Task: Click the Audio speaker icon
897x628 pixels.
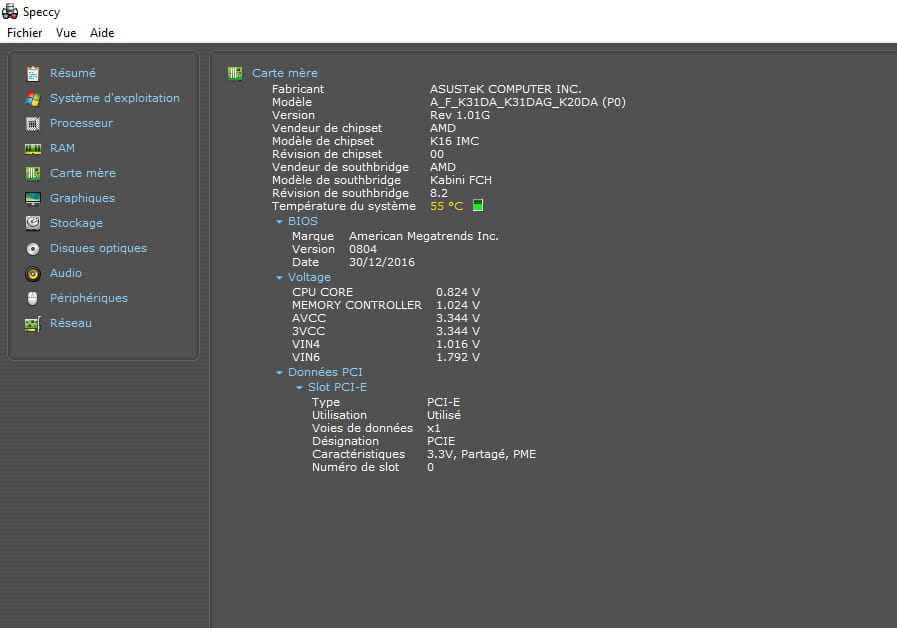Action: 33,273
